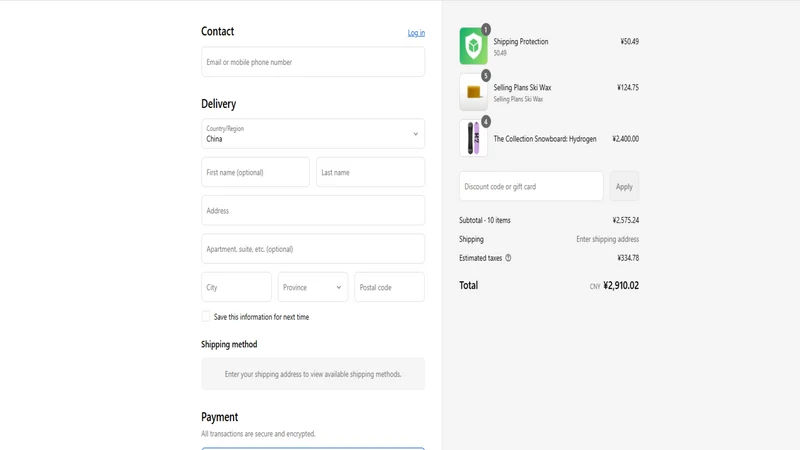Focus the Email or mobile phone number field

pos(313,62)
